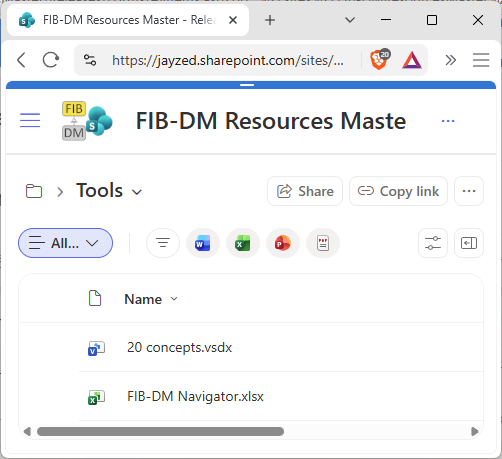This screenshot has width=502, height=459.
Task: Open the site header more options ellipsis
Action: [448, 121]
